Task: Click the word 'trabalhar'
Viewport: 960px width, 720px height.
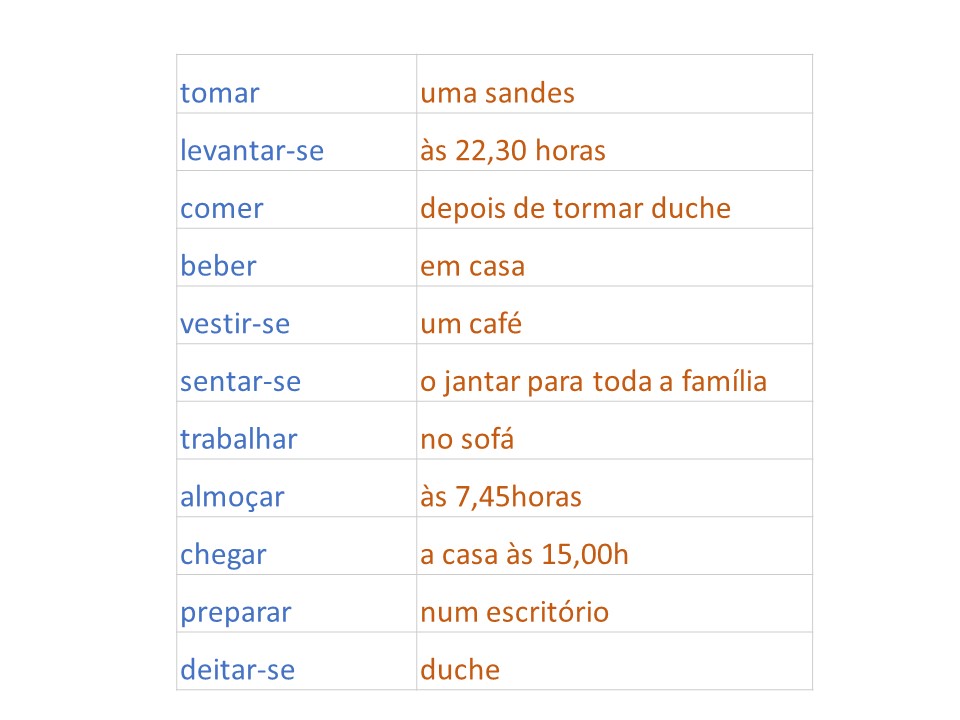Action: coord(239,439)
